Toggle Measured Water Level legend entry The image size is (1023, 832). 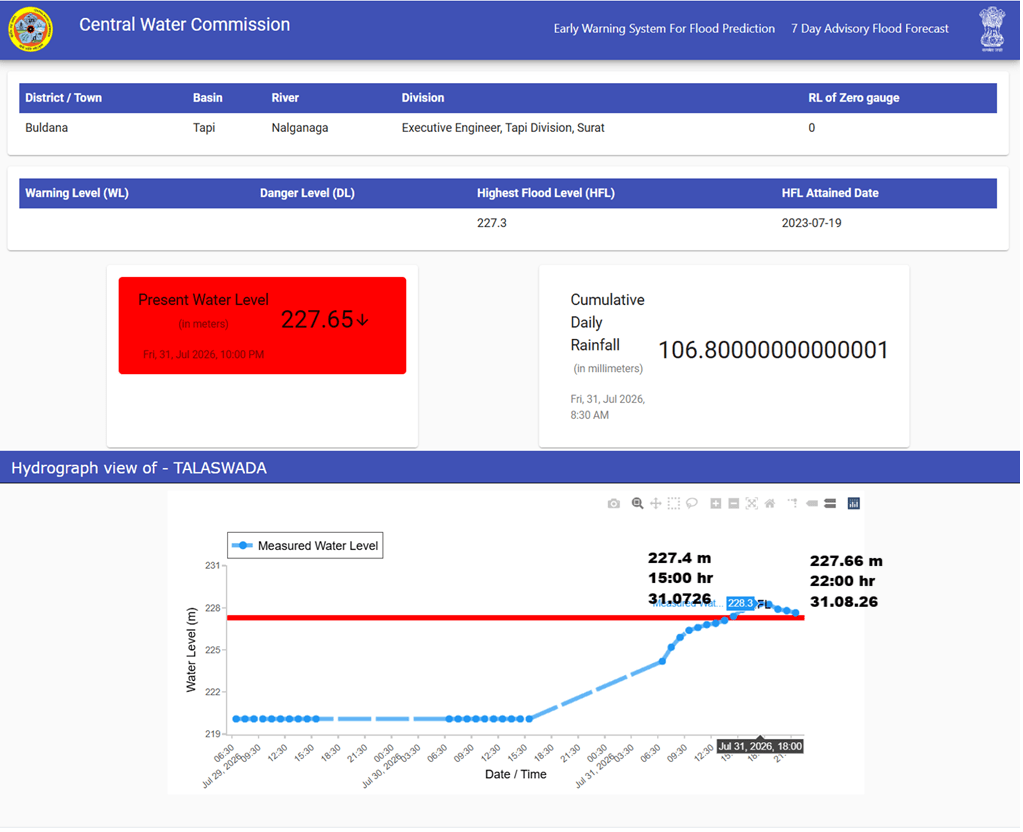click(x=305, y=546)
